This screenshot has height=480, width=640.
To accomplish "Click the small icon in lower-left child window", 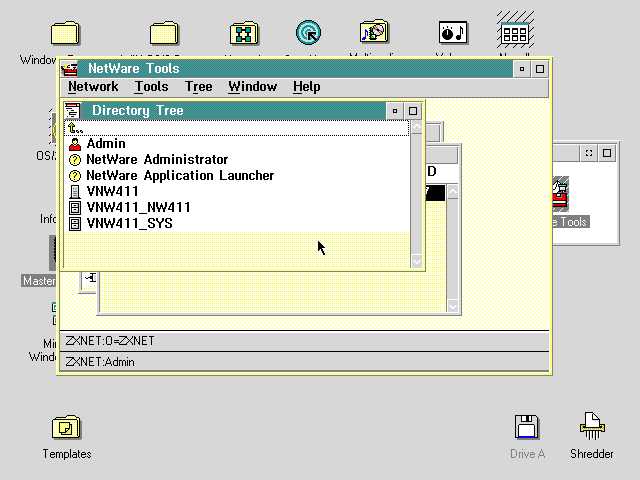I will click(91, 278).
